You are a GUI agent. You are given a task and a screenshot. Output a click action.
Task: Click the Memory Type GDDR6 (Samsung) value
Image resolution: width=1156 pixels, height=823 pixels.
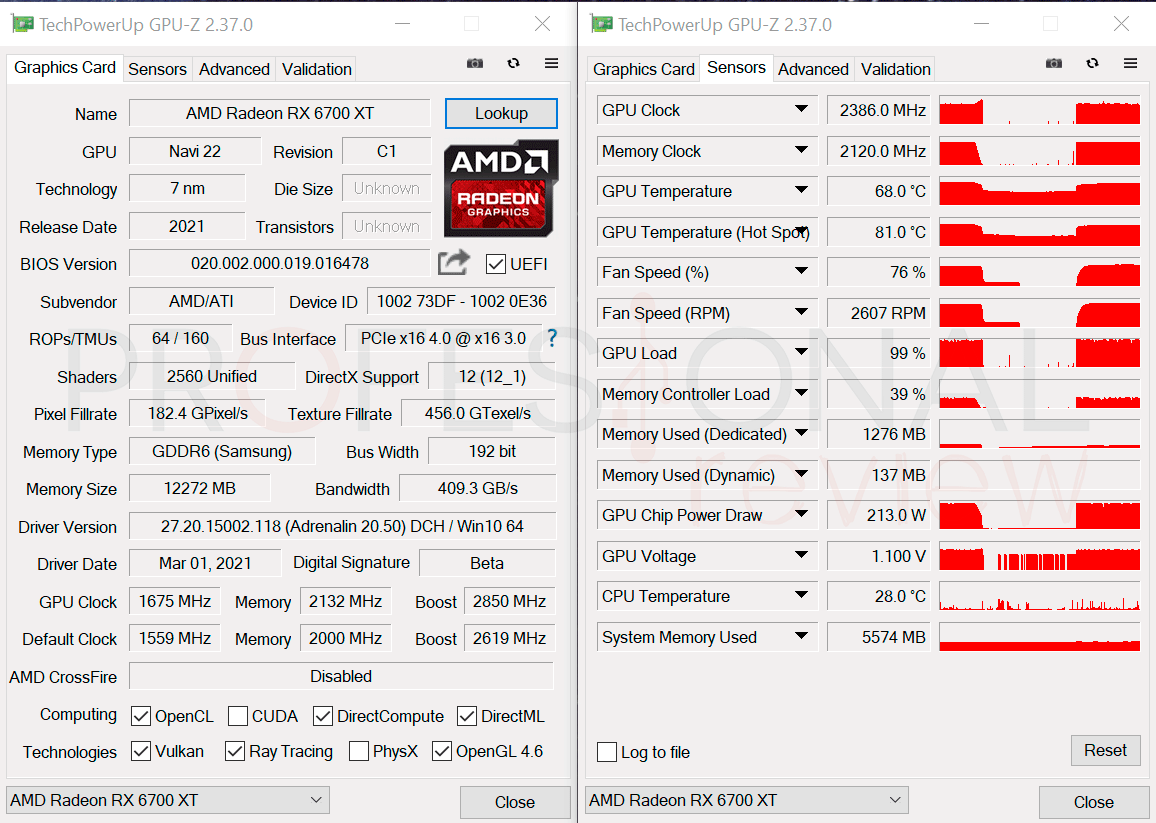(x=221, y=451)
